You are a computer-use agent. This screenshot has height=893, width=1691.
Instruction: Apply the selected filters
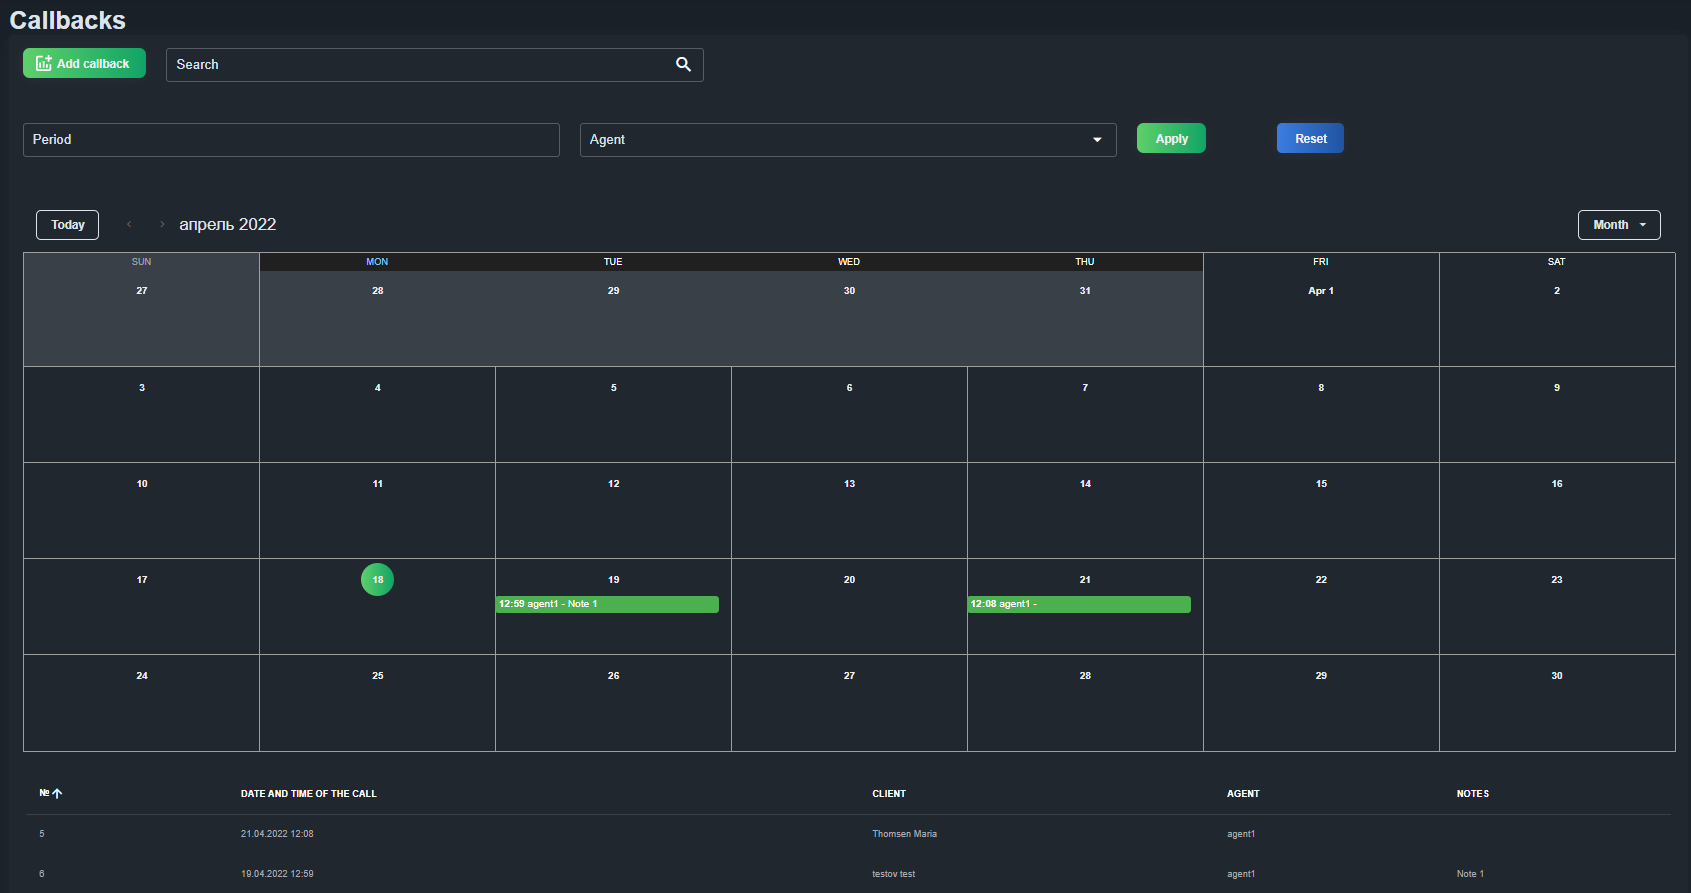[x=1171, y=138]
